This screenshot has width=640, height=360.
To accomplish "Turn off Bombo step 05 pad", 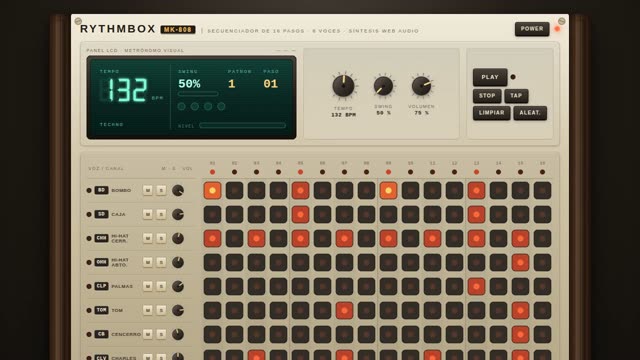I will point(300,191).
